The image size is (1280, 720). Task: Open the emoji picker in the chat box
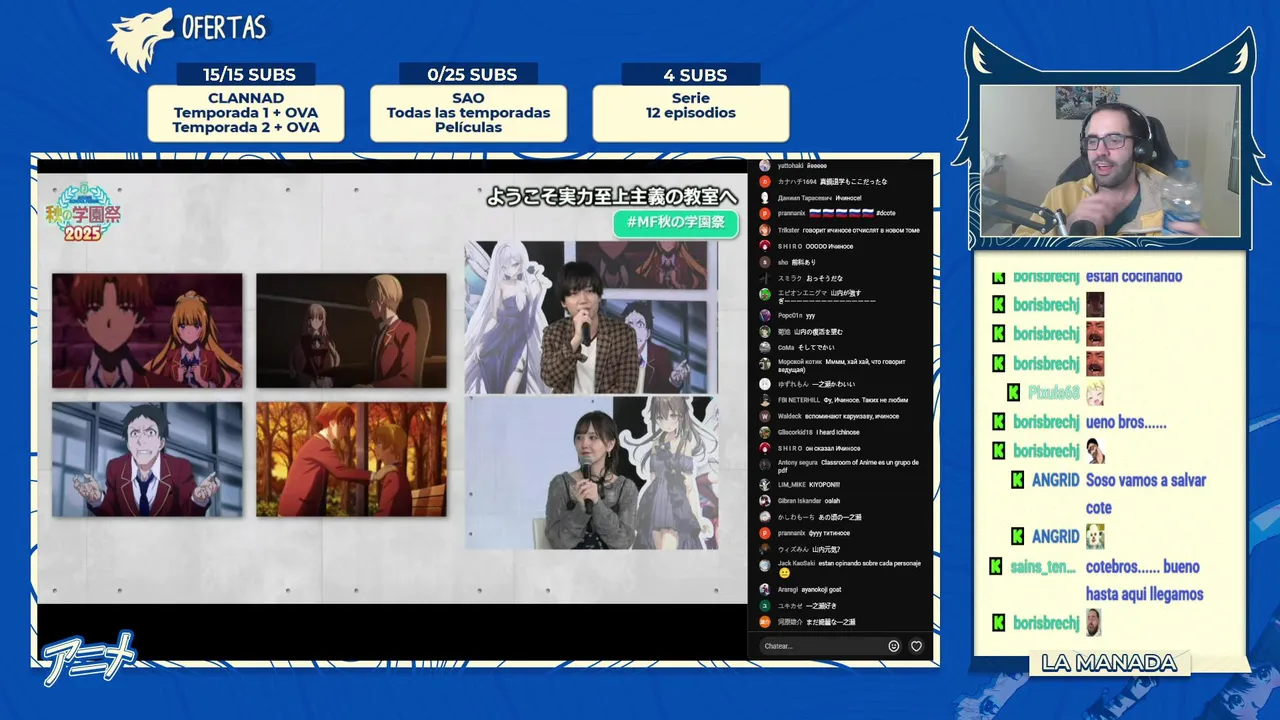(x=894, y=646)
